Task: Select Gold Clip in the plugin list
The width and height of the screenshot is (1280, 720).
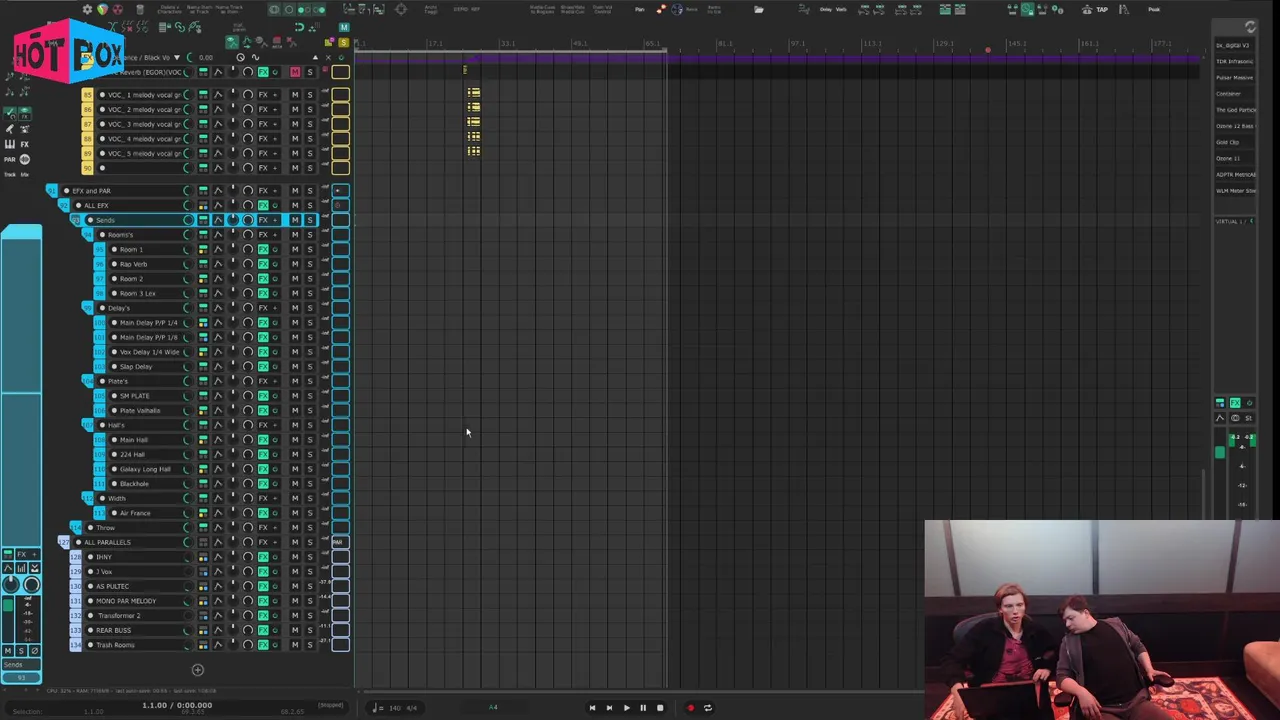Action: 1234,142
